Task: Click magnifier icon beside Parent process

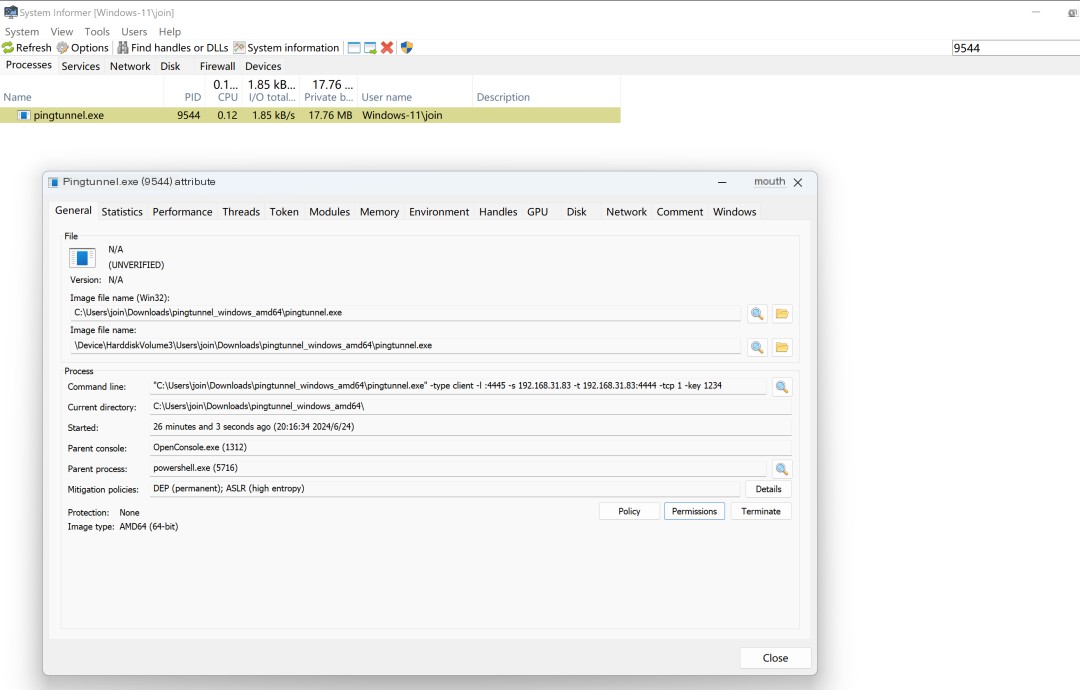Action: tap(782, 469)
